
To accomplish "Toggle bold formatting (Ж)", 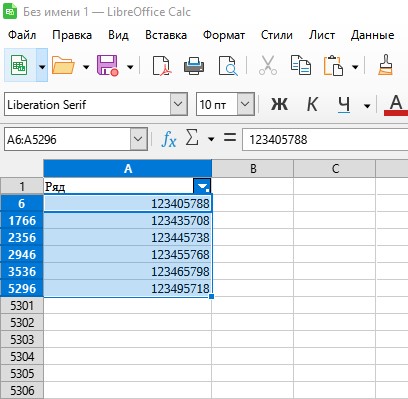I will coord(279,105).
